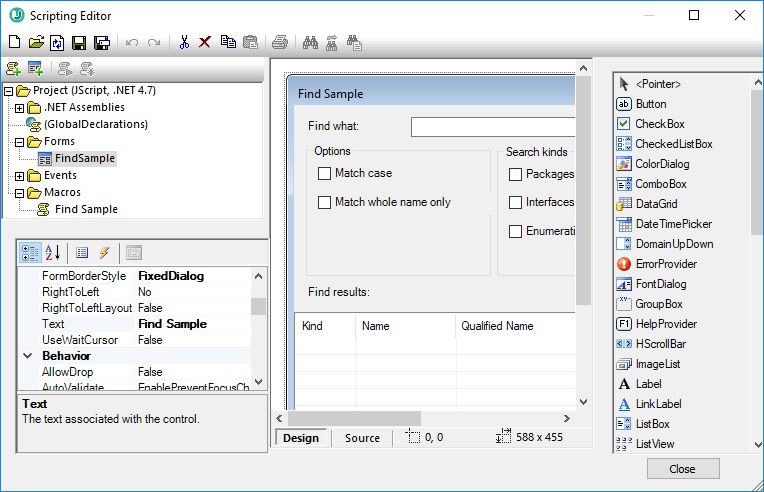Click the Open folder toolbar icon
The width and height of the screenshot is (764, 492).
click(36, 42)
